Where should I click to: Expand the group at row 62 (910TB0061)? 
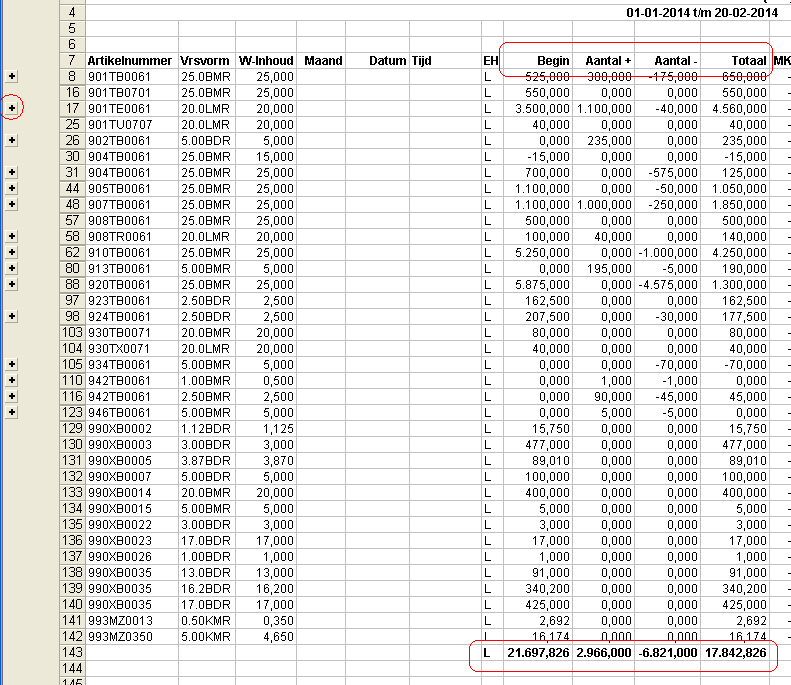(12, 252)
